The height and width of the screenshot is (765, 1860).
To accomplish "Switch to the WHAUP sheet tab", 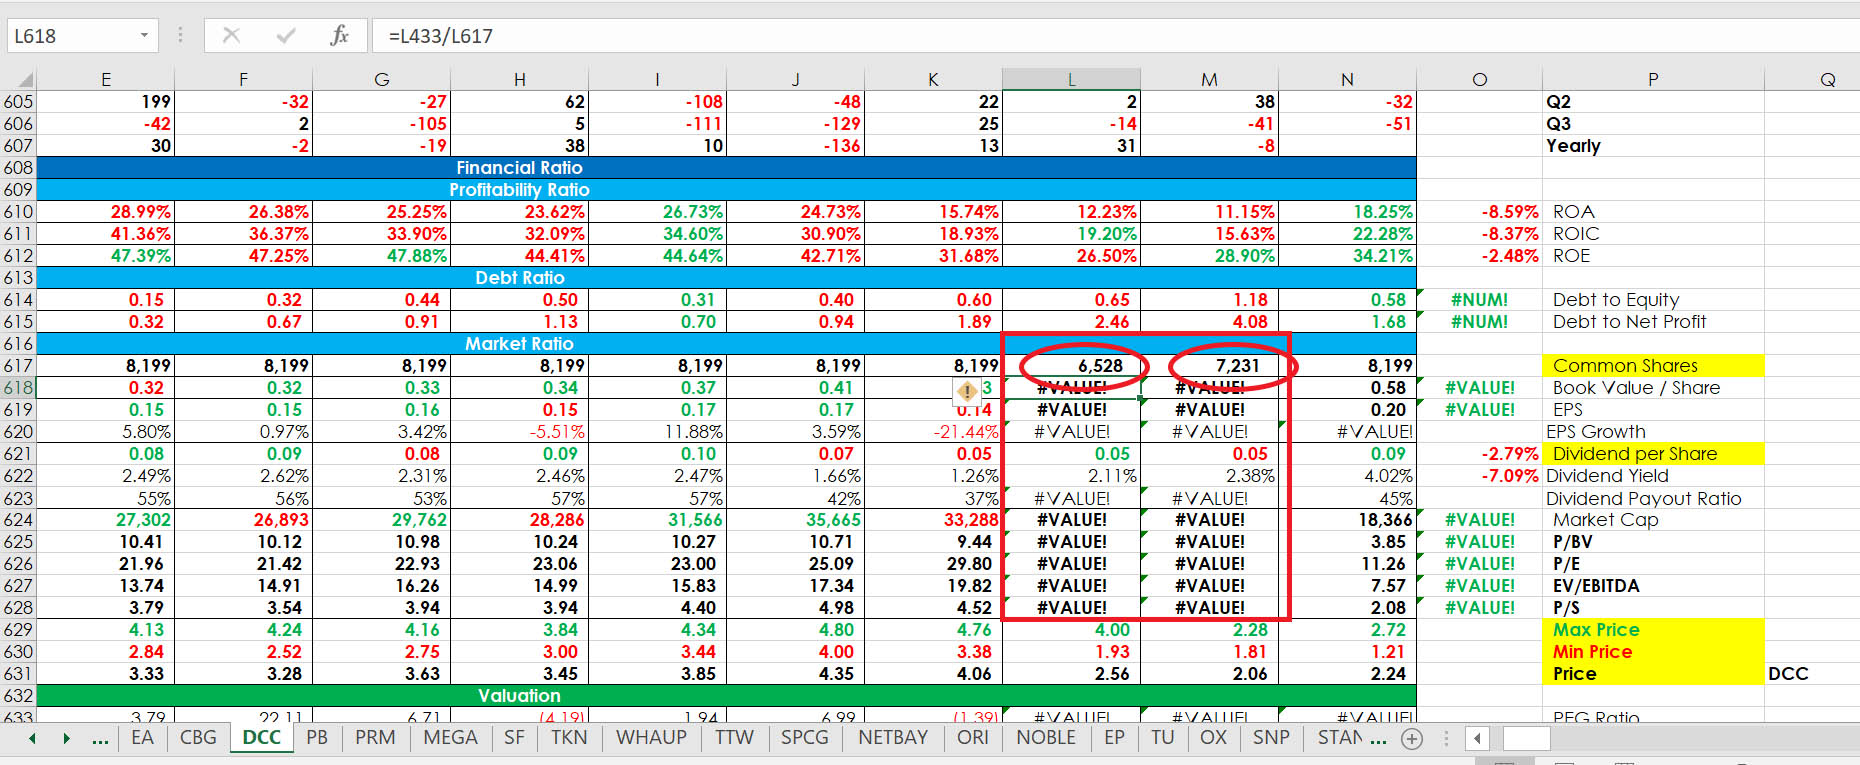I will click(651, 738).
